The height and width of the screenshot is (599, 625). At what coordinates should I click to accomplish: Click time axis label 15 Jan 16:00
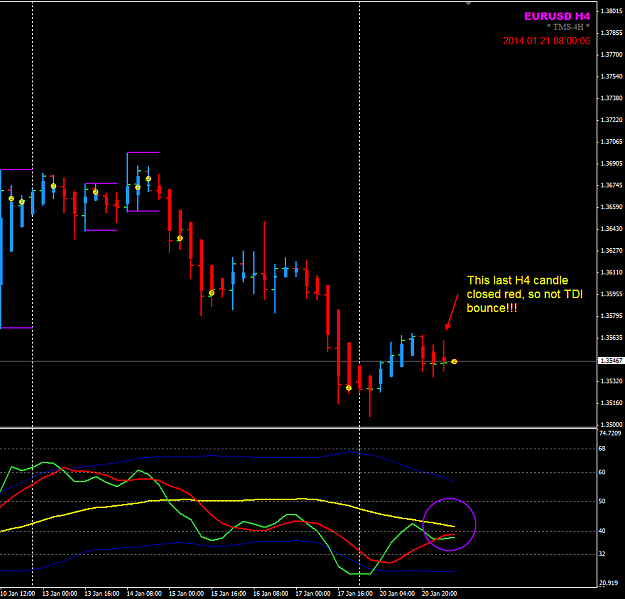pyautogui.click(x=228, y=594)
